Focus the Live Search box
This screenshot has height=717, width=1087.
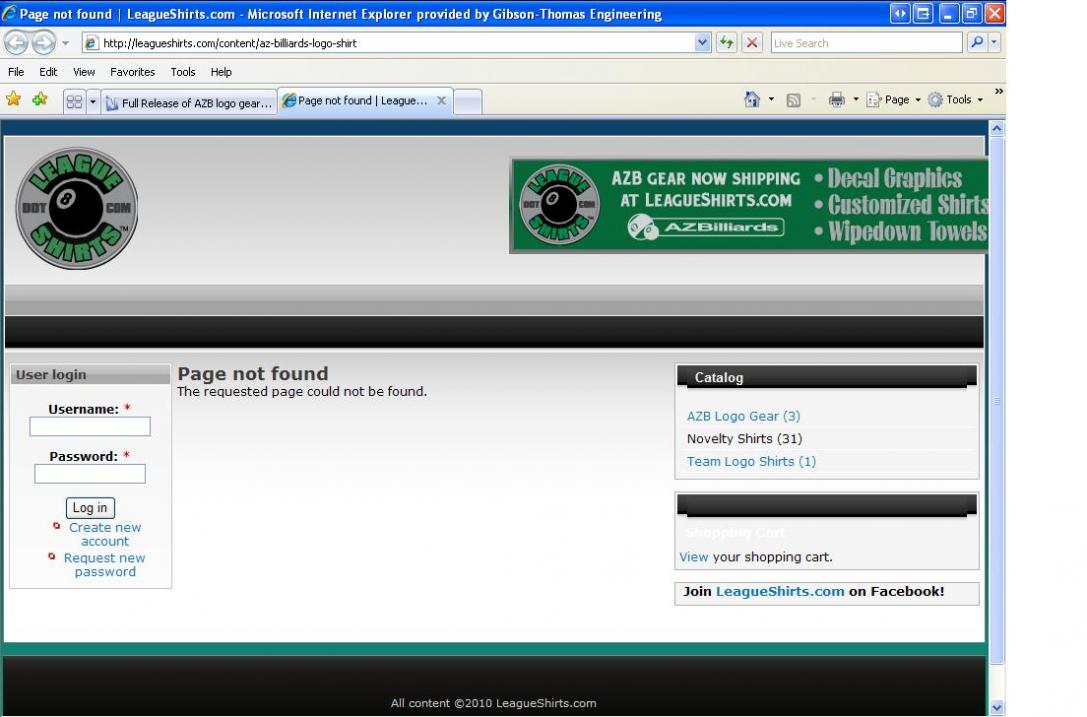[x=866, y=43]
